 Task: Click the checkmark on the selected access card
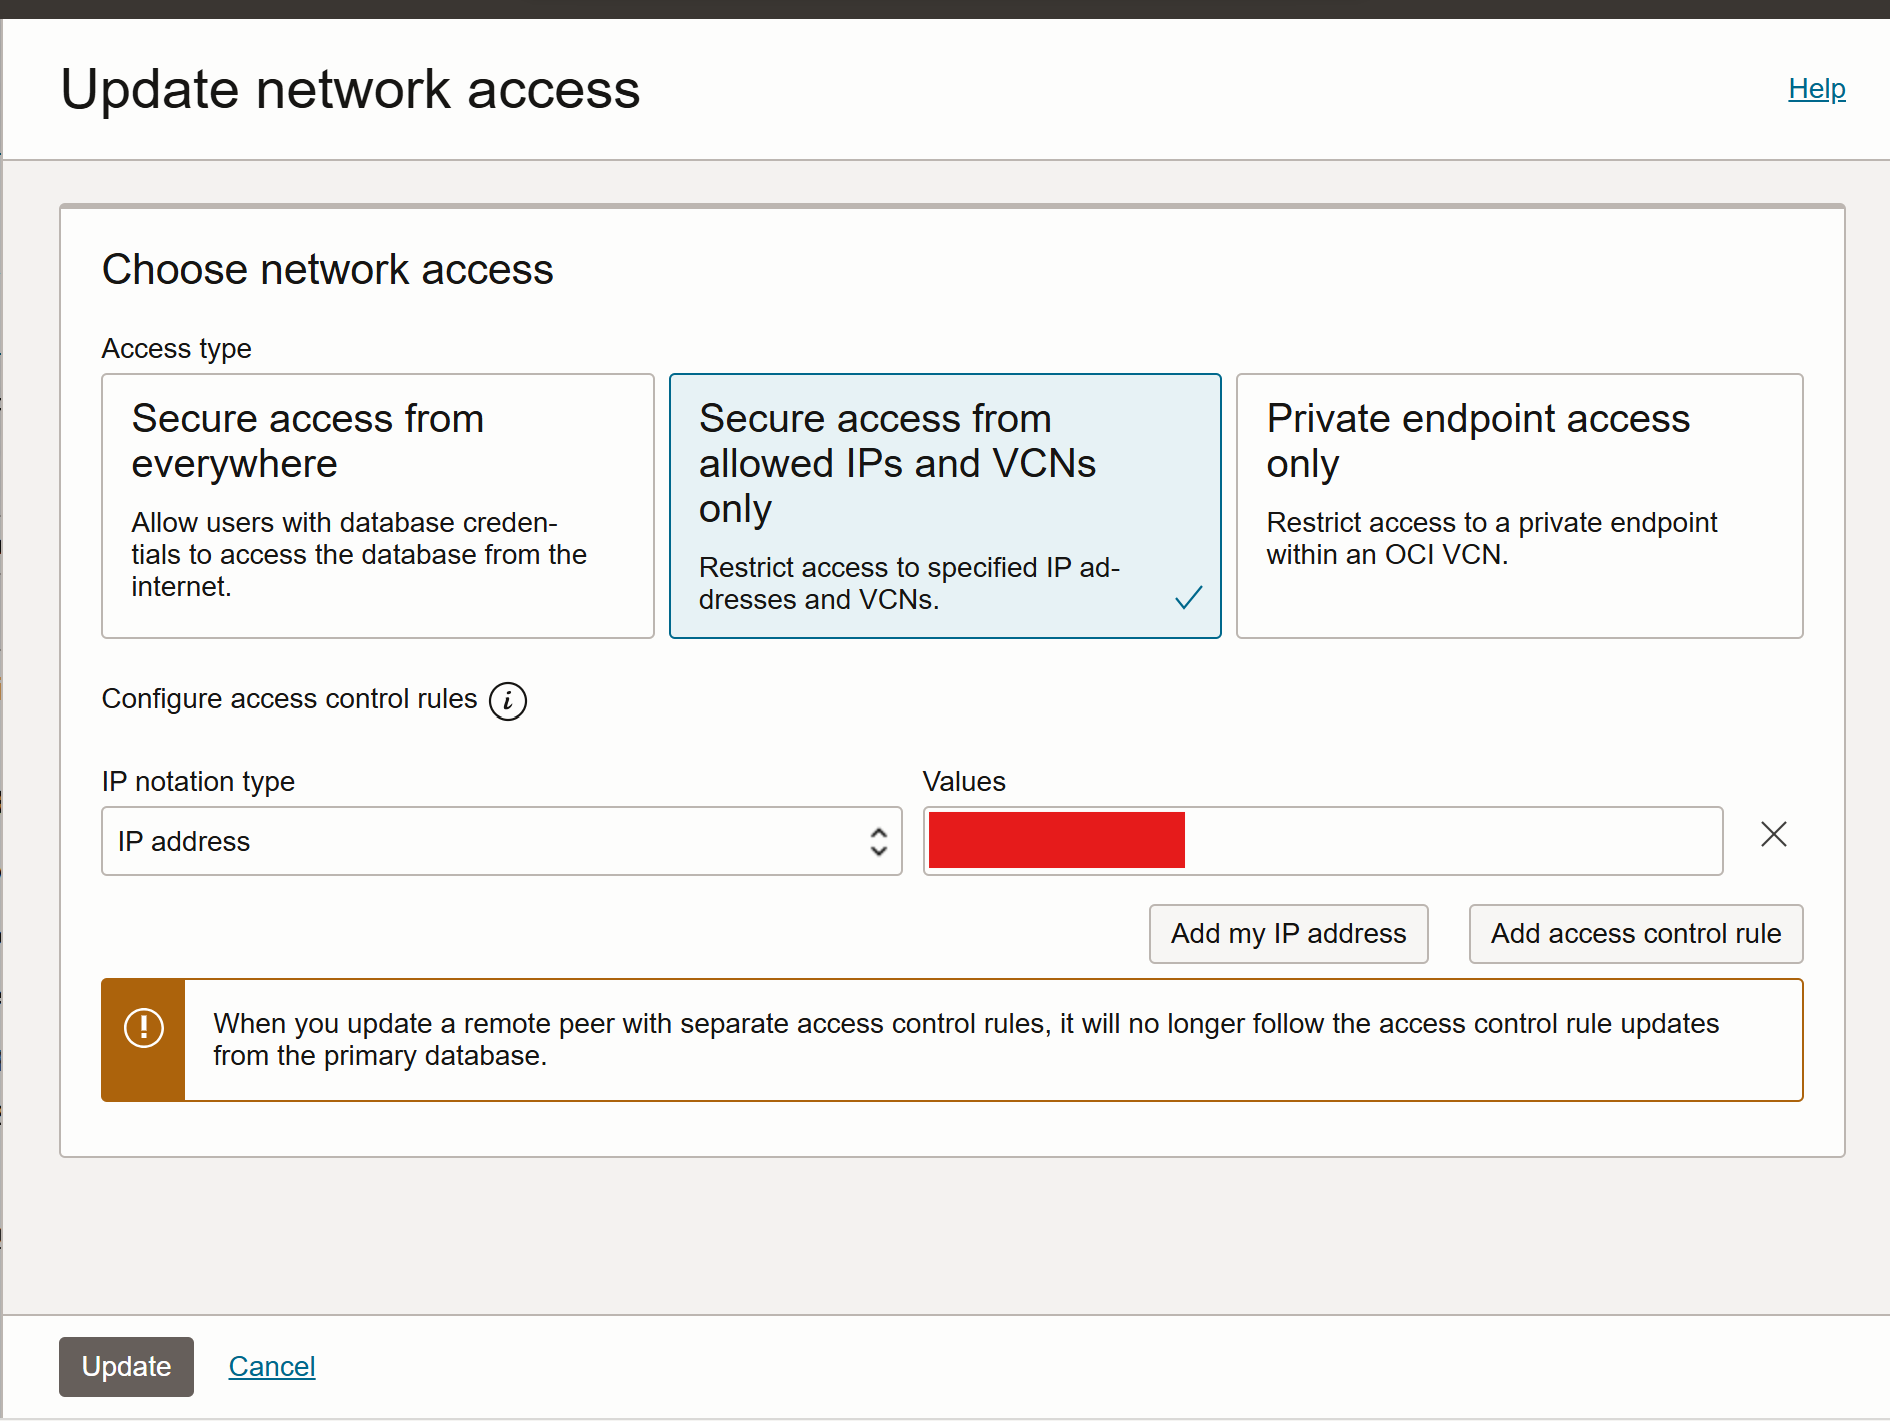coord(1188,597)
